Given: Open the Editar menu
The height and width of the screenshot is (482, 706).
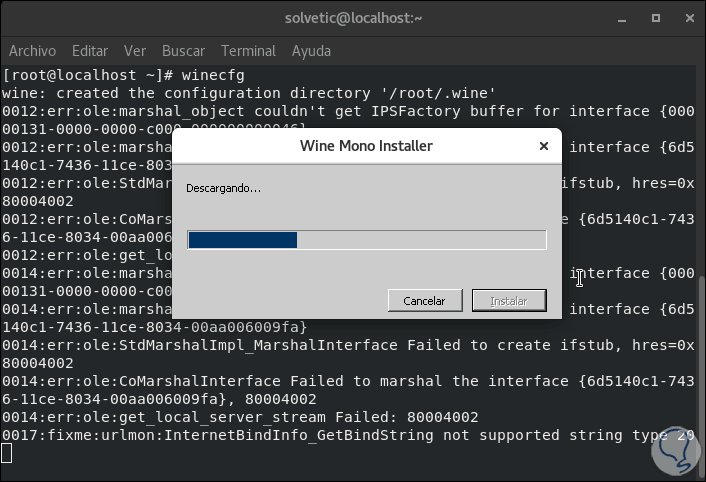Looking at the screenshot, I should (90, 50).
